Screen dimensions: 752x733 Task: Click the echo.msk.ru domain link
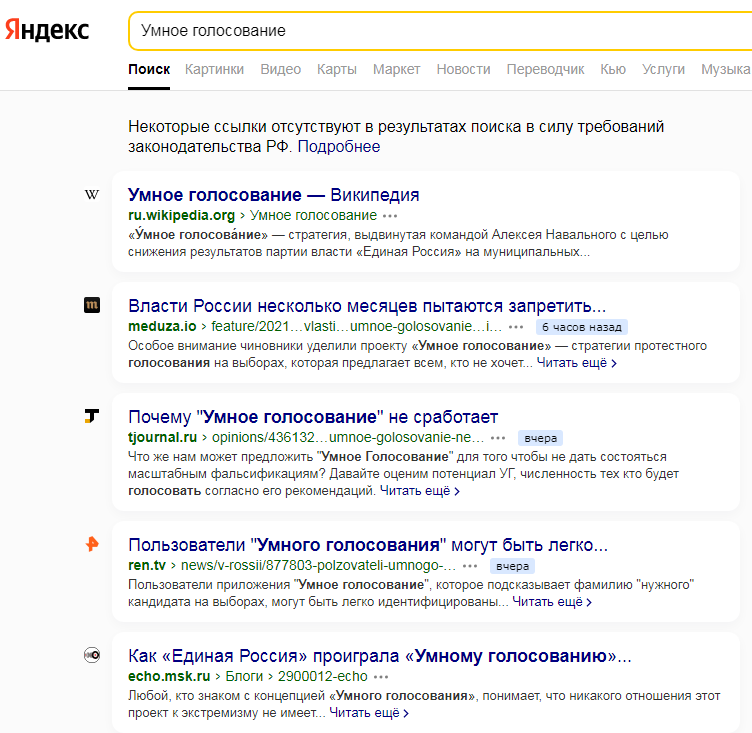coord(169,676)
